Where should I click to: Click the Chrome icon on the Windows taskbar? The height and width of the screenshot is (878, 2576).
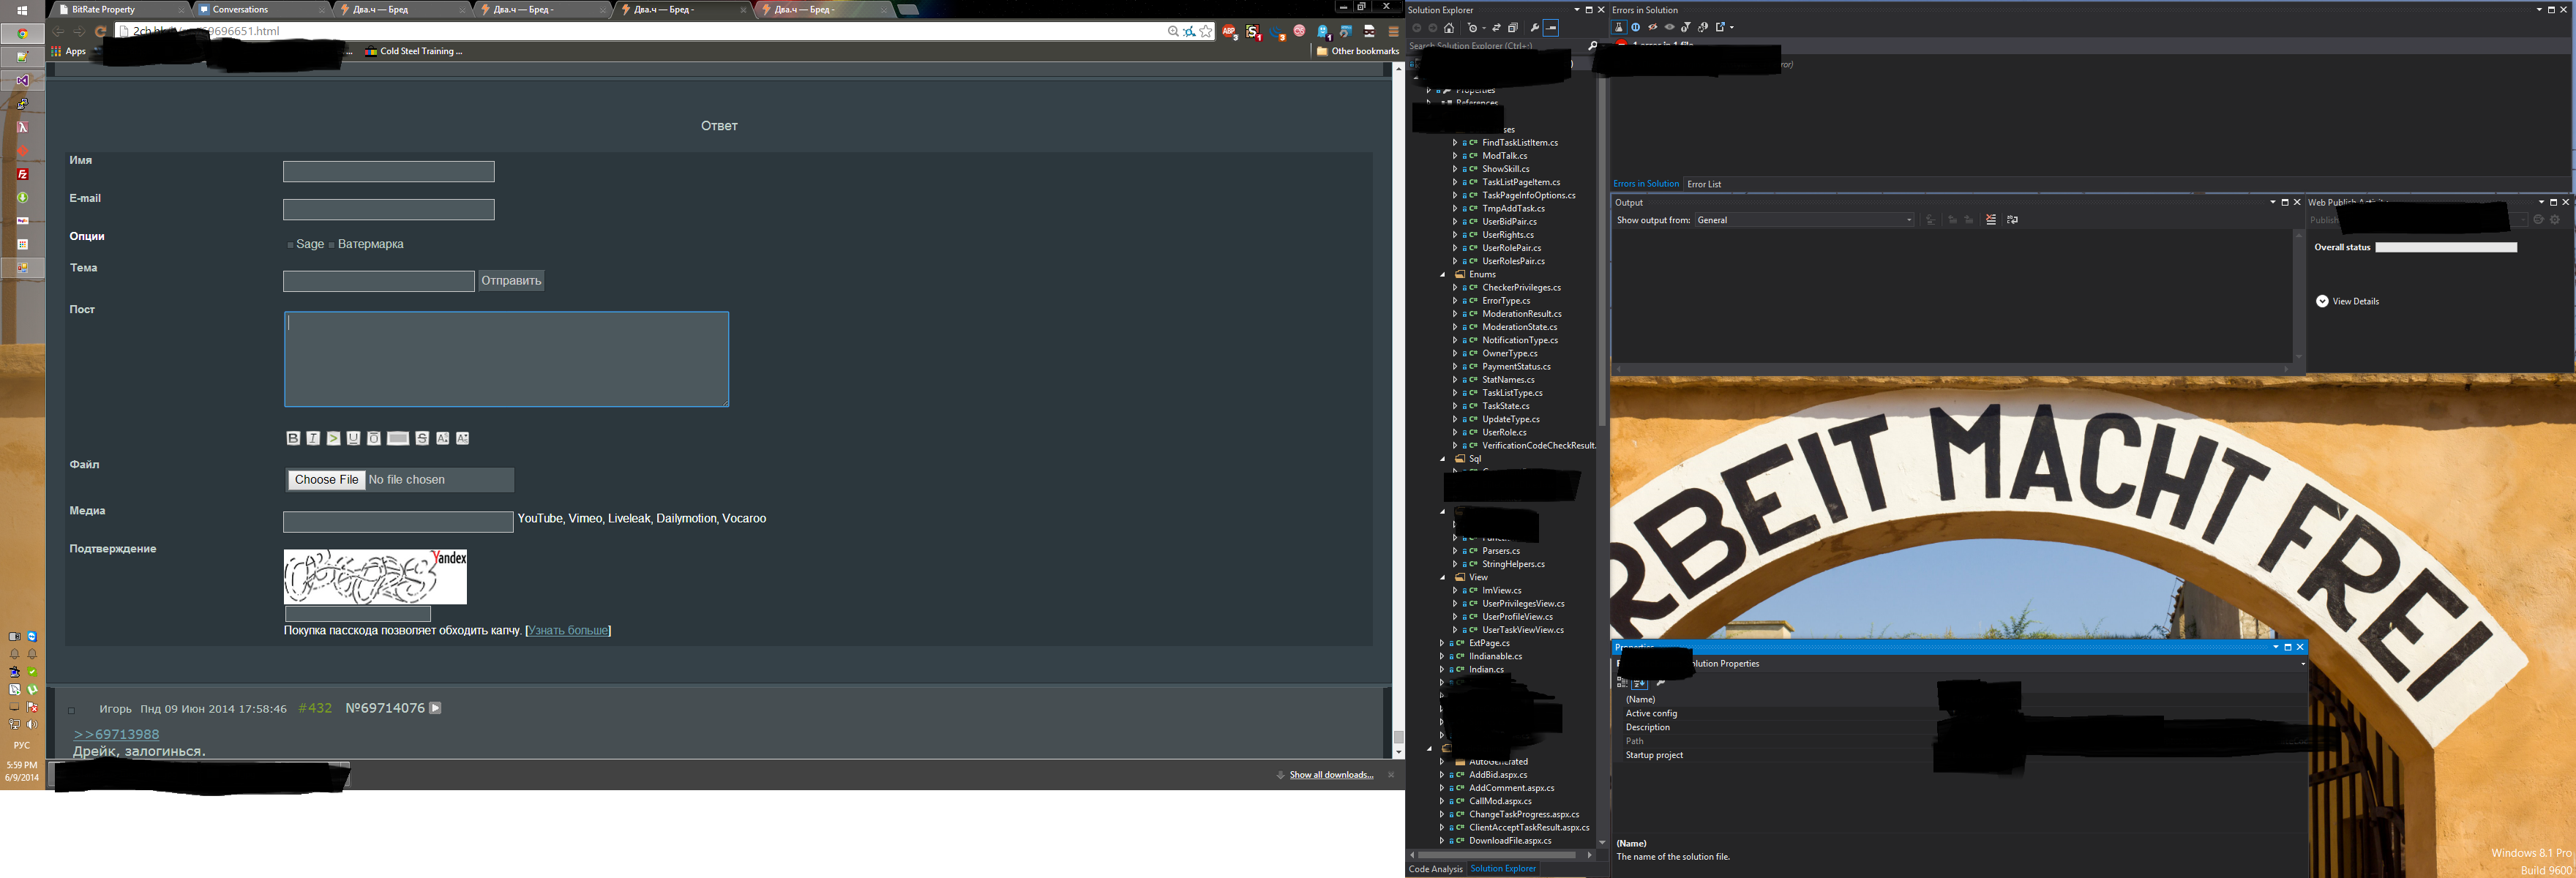tap(22, 34)
